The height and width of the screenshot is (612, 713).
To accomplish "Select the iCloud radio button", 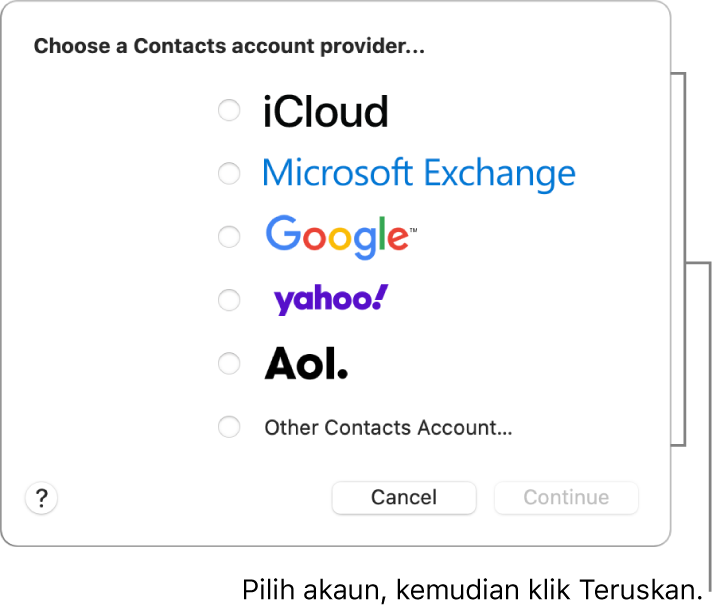I will click(x=229, y=111).
